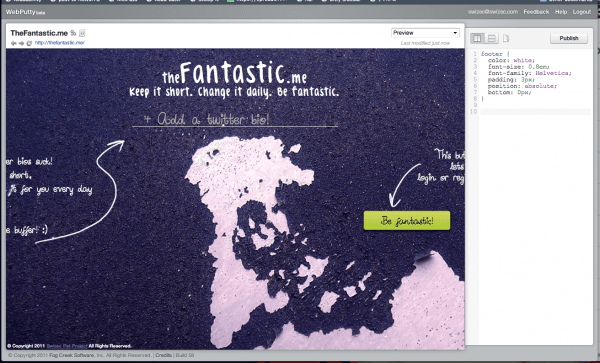Click the link icon beside TheFantastic.me title
Viewport: 600px width, 363px height.
(73, 33)
